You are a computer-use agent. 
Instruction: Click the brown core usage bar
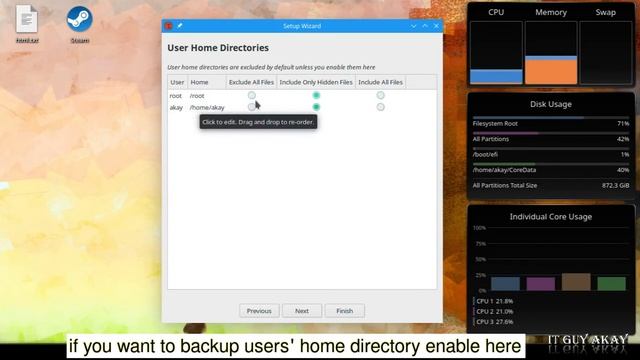click(576, 282)
